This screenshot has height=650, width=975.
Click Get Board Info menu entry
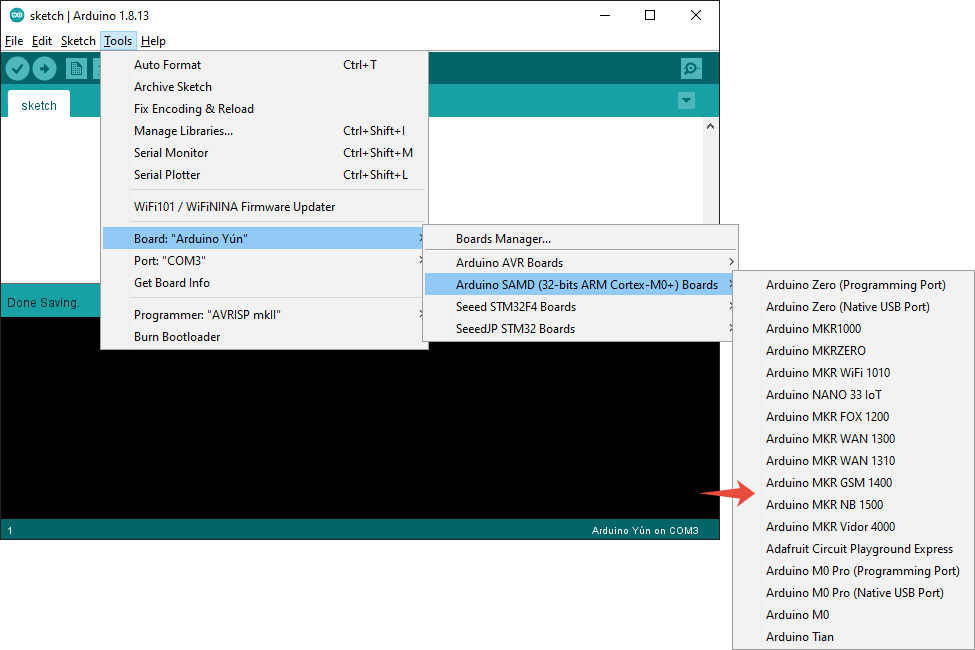point(171,283)
